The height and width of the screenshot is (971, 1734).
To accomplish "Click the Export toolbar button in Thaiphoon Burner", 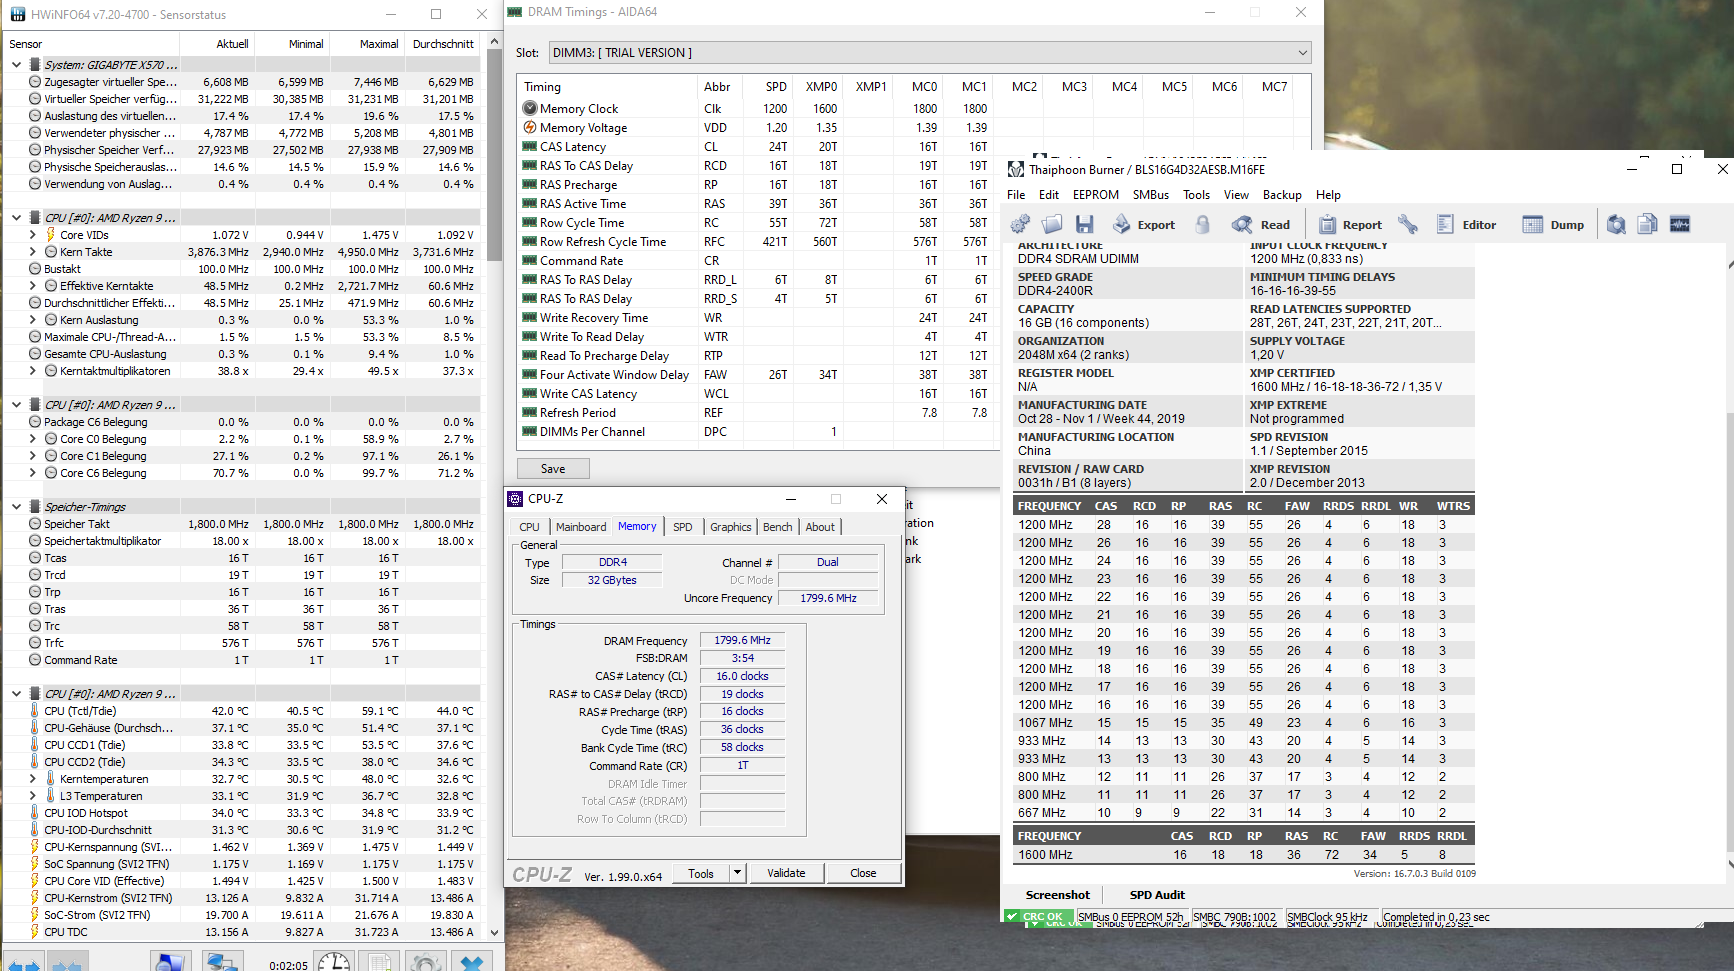I will (x=1143, y=224).
